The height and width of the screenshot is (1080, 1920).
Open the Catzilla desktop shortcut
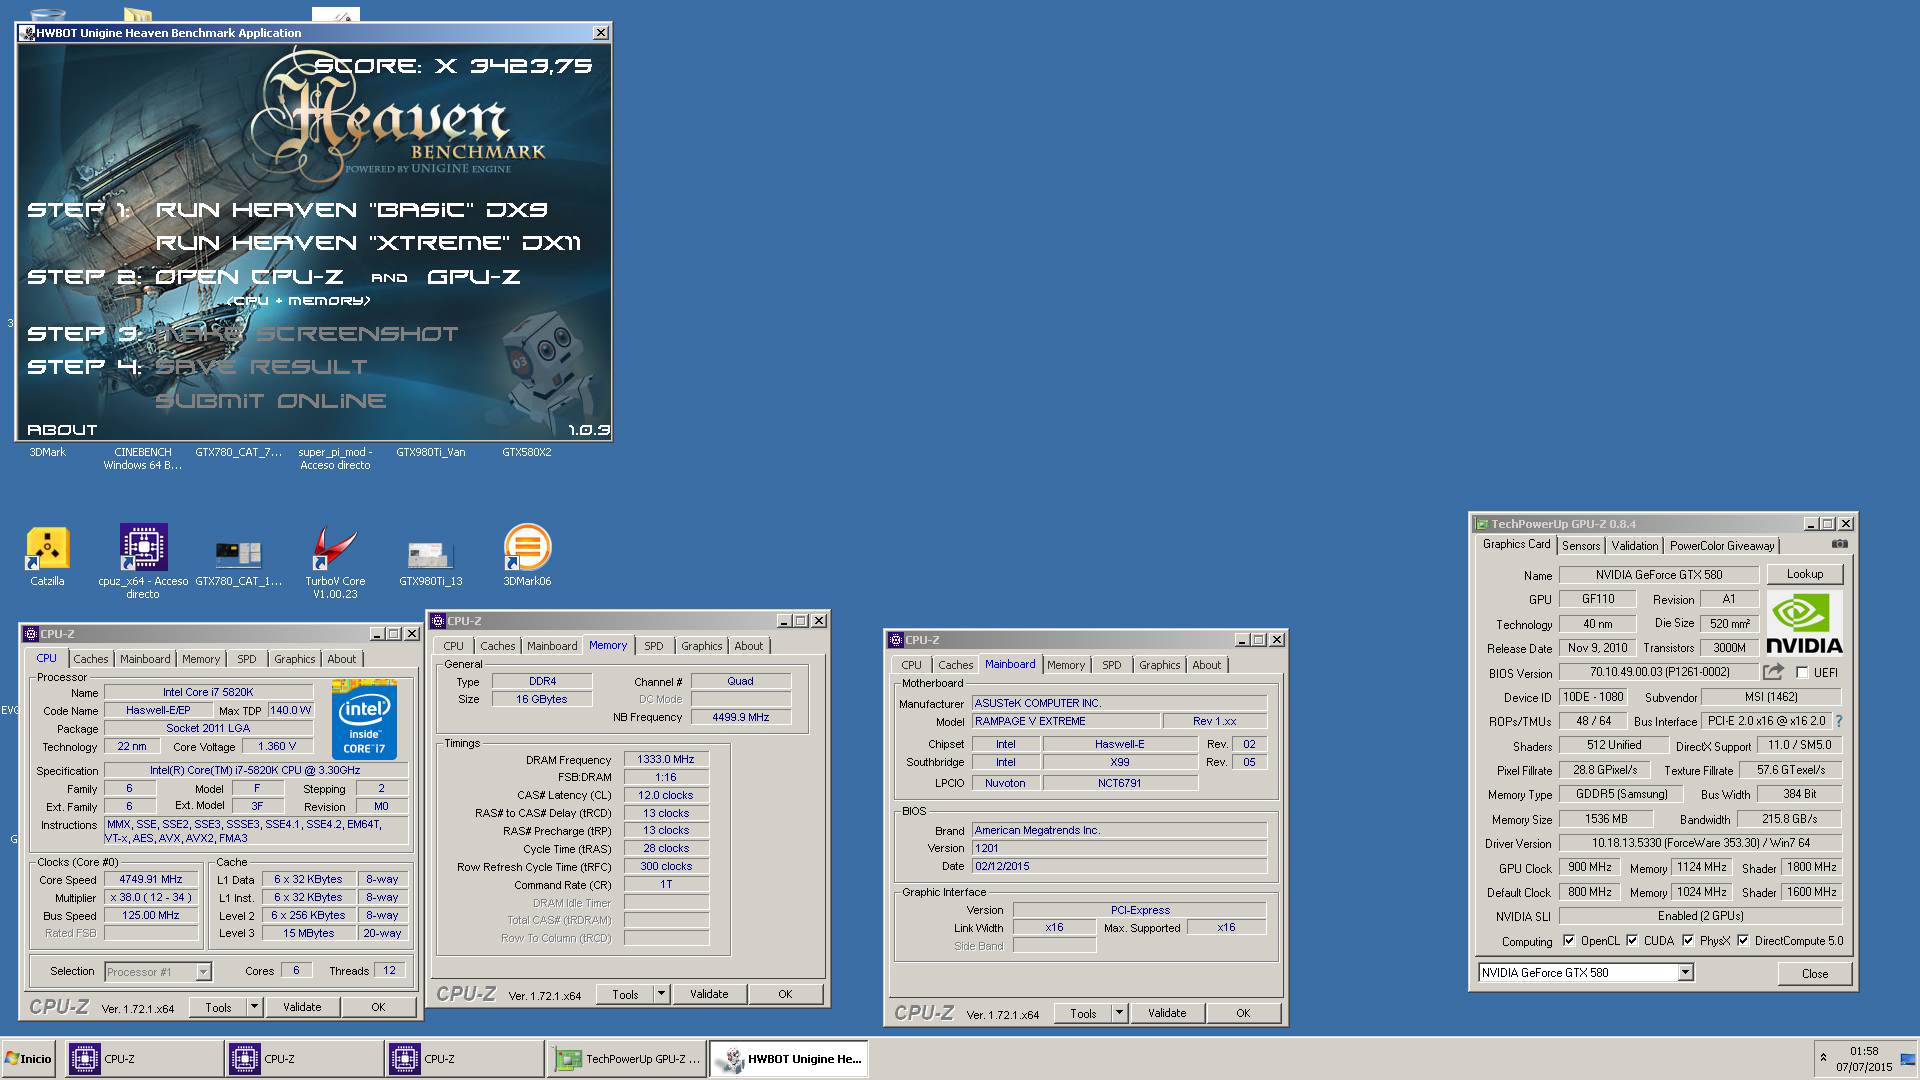[x=47, y=548]
